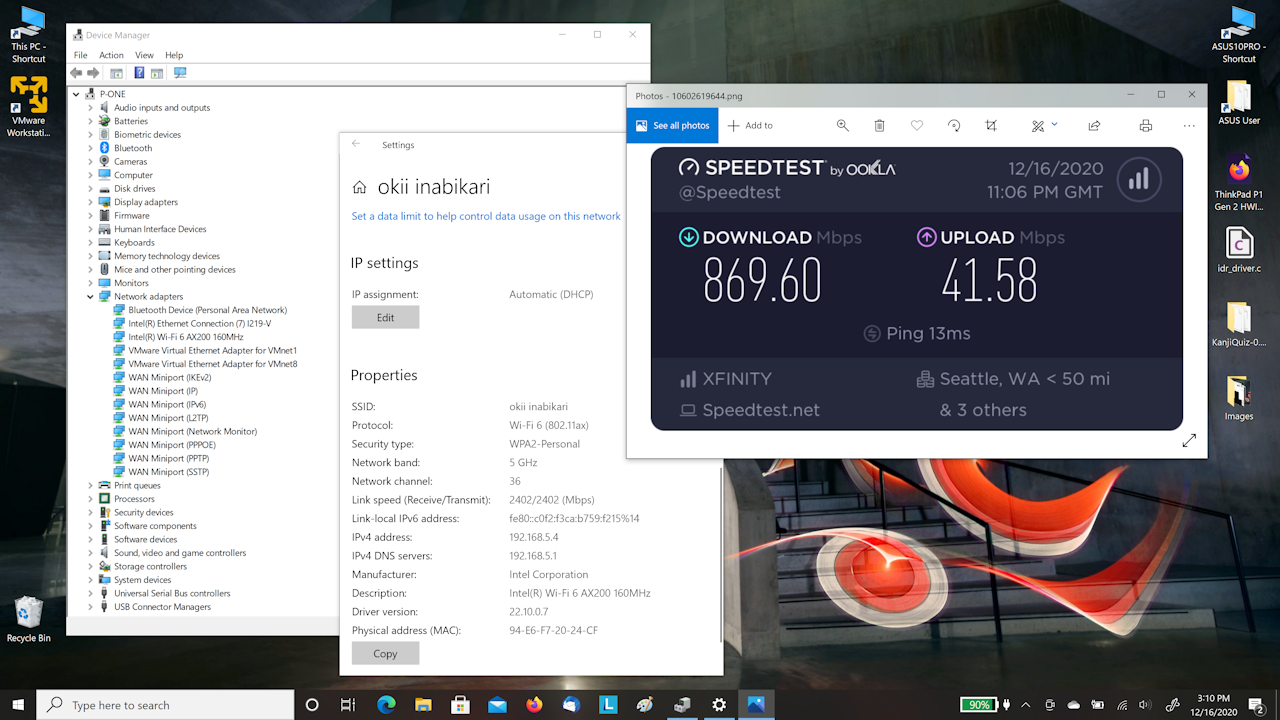Open the File menu in Device Manager
1280x720 pixels.
click(80, 55)
